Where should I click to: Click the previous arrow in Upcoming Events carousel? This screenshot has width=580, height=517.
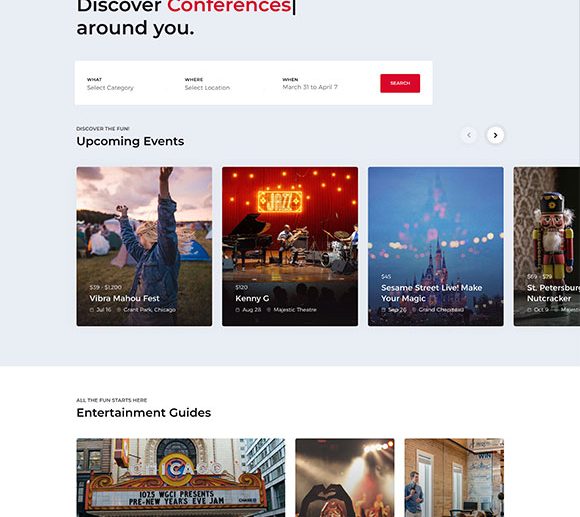click(469, 135)
